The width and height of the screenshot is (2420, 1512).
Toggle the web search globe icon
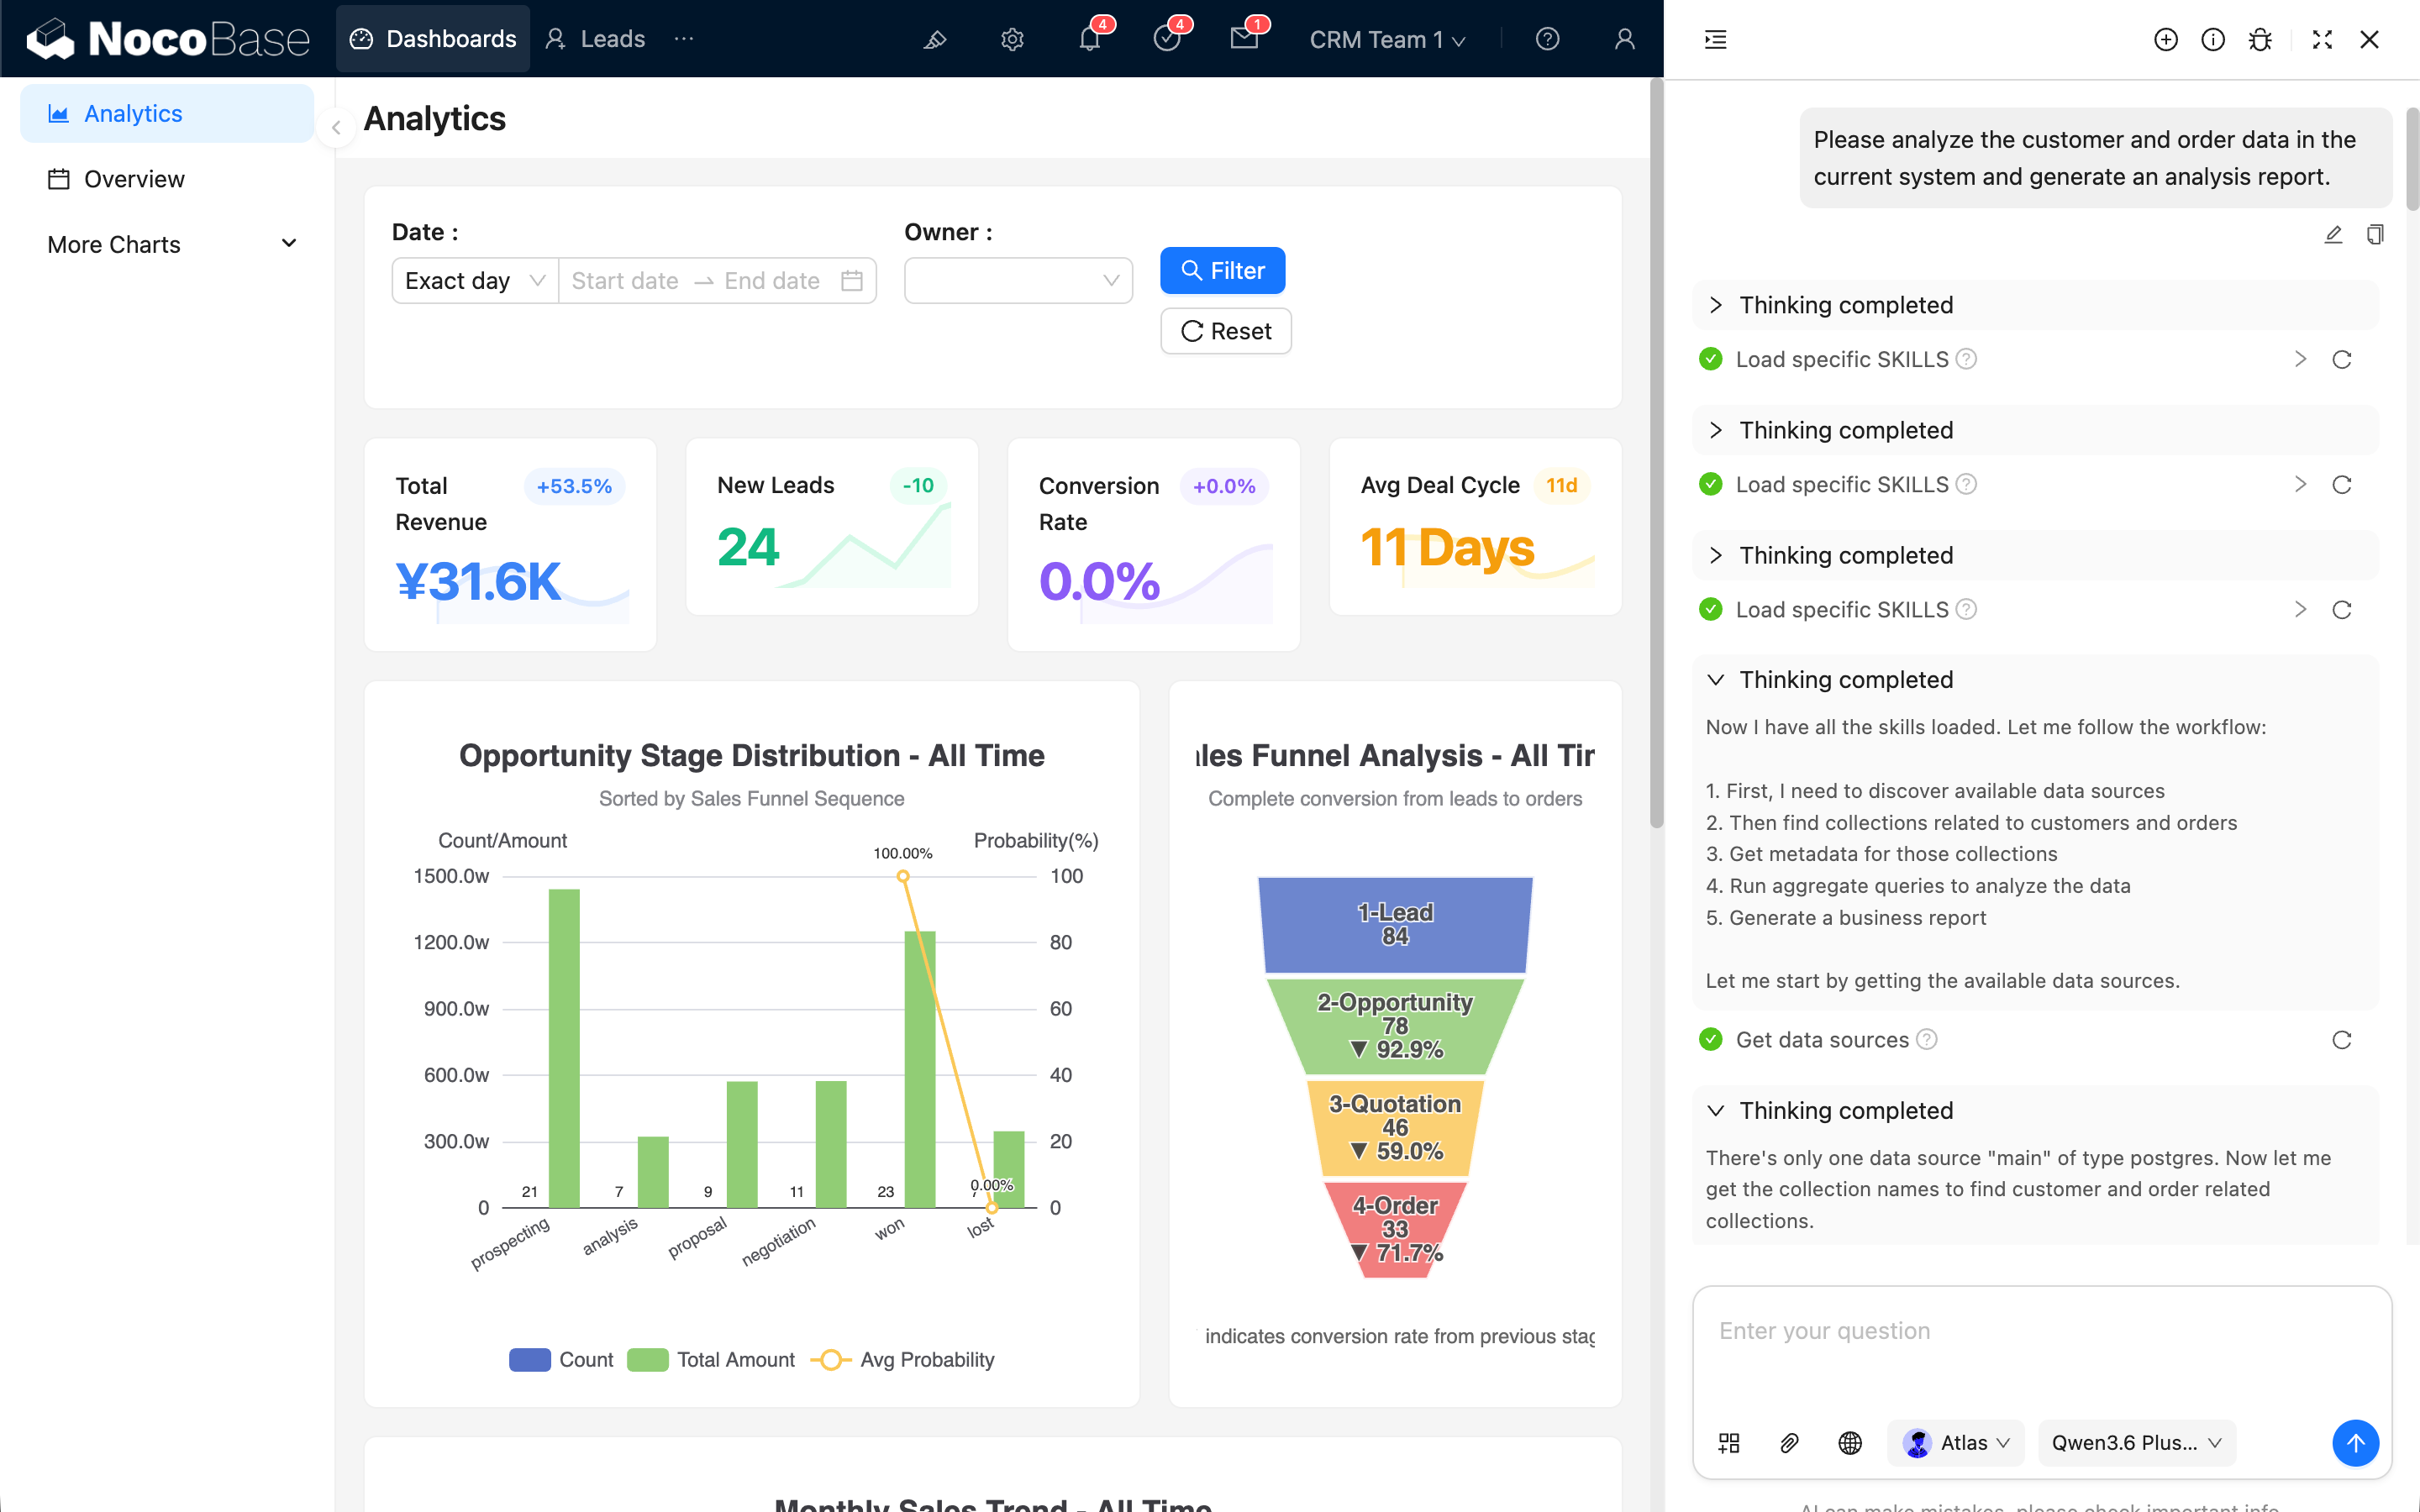coord(1850,1442)
